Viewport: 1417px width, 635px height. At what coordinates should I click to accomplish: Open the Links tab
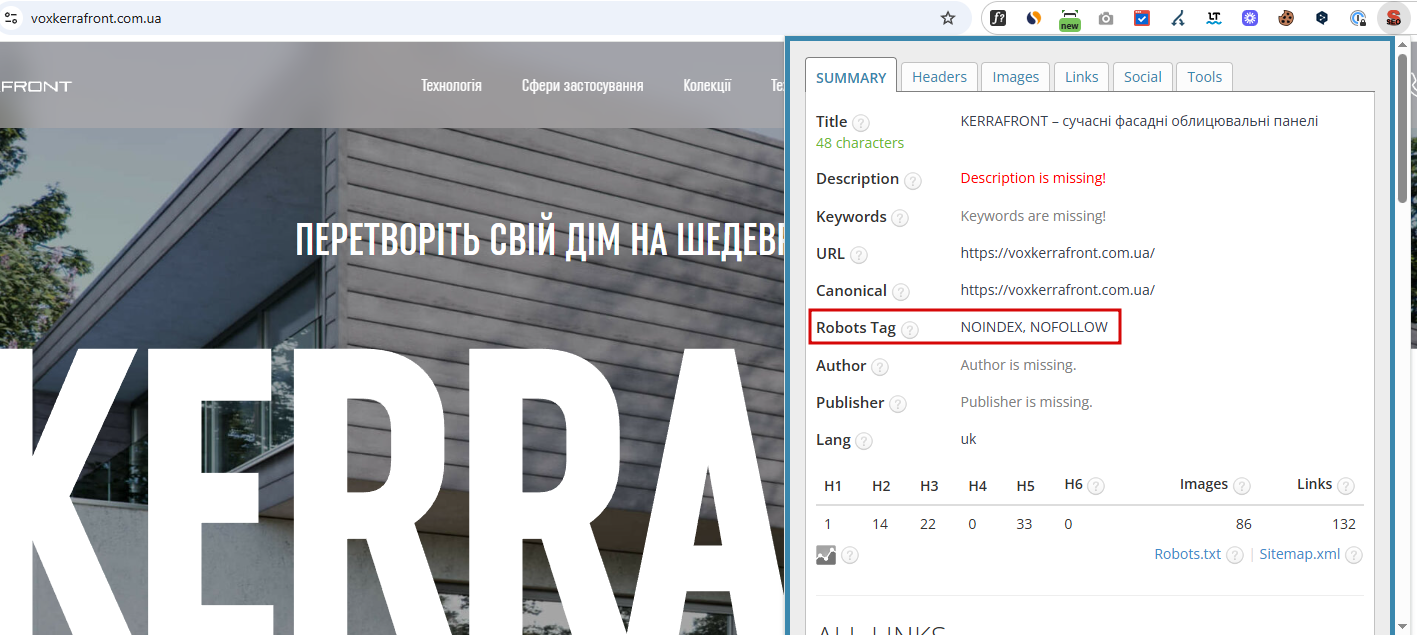(x=1081, y=77)
